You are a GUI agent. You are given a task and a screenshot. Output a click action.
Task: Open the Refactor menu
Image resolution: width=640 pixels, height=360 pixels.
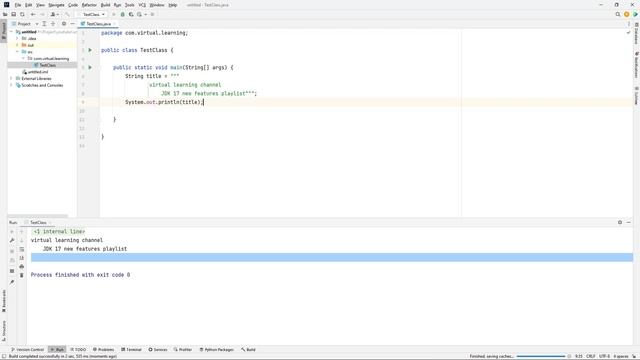(x=89, y=5)
